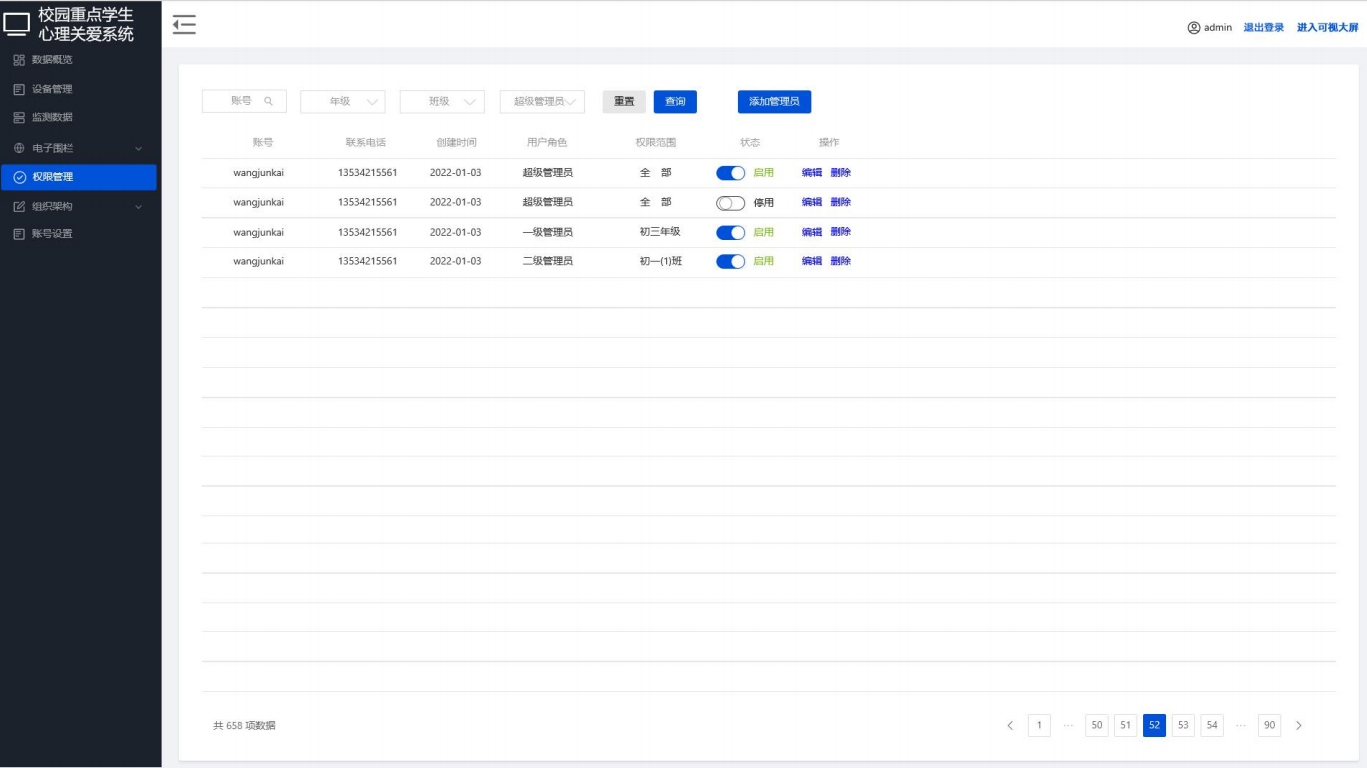
Task: Select 账号设置 in the sidebar menu
Action: click(51, 234)
